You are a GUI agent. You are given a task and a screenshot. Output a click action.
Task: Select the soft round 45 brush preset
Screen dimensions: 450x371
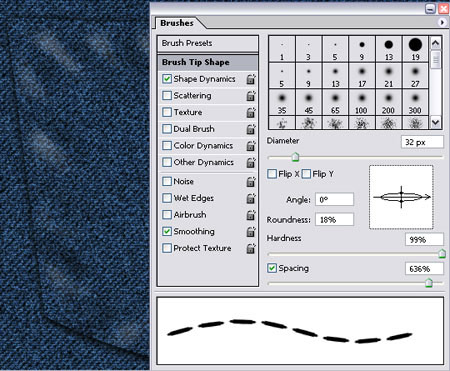click(x=309, y=102)
